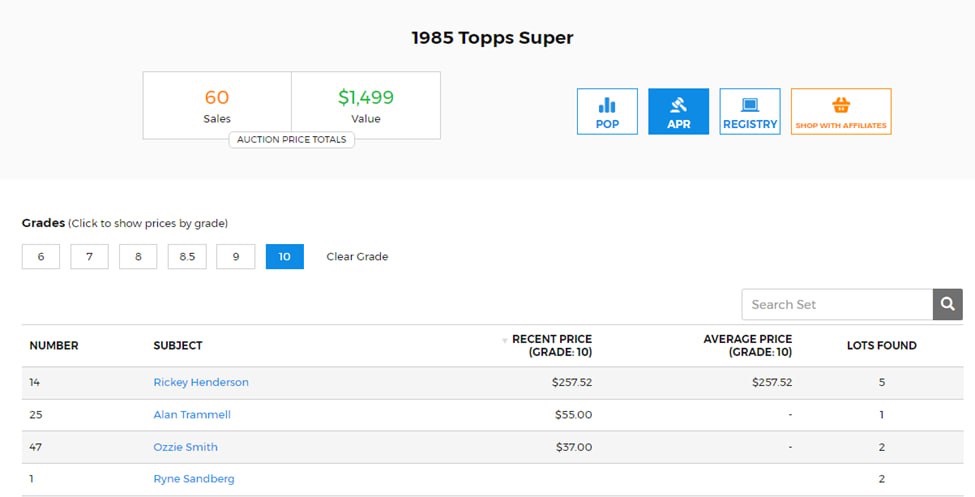Click Clear Grade link
The image size is (975, 497).
[357, 256]
